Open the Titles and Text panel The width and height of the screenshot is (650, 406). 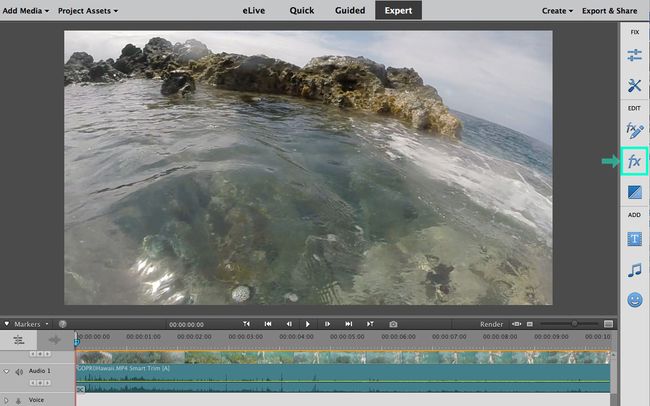pyautogui.click(x=634, y=239)
